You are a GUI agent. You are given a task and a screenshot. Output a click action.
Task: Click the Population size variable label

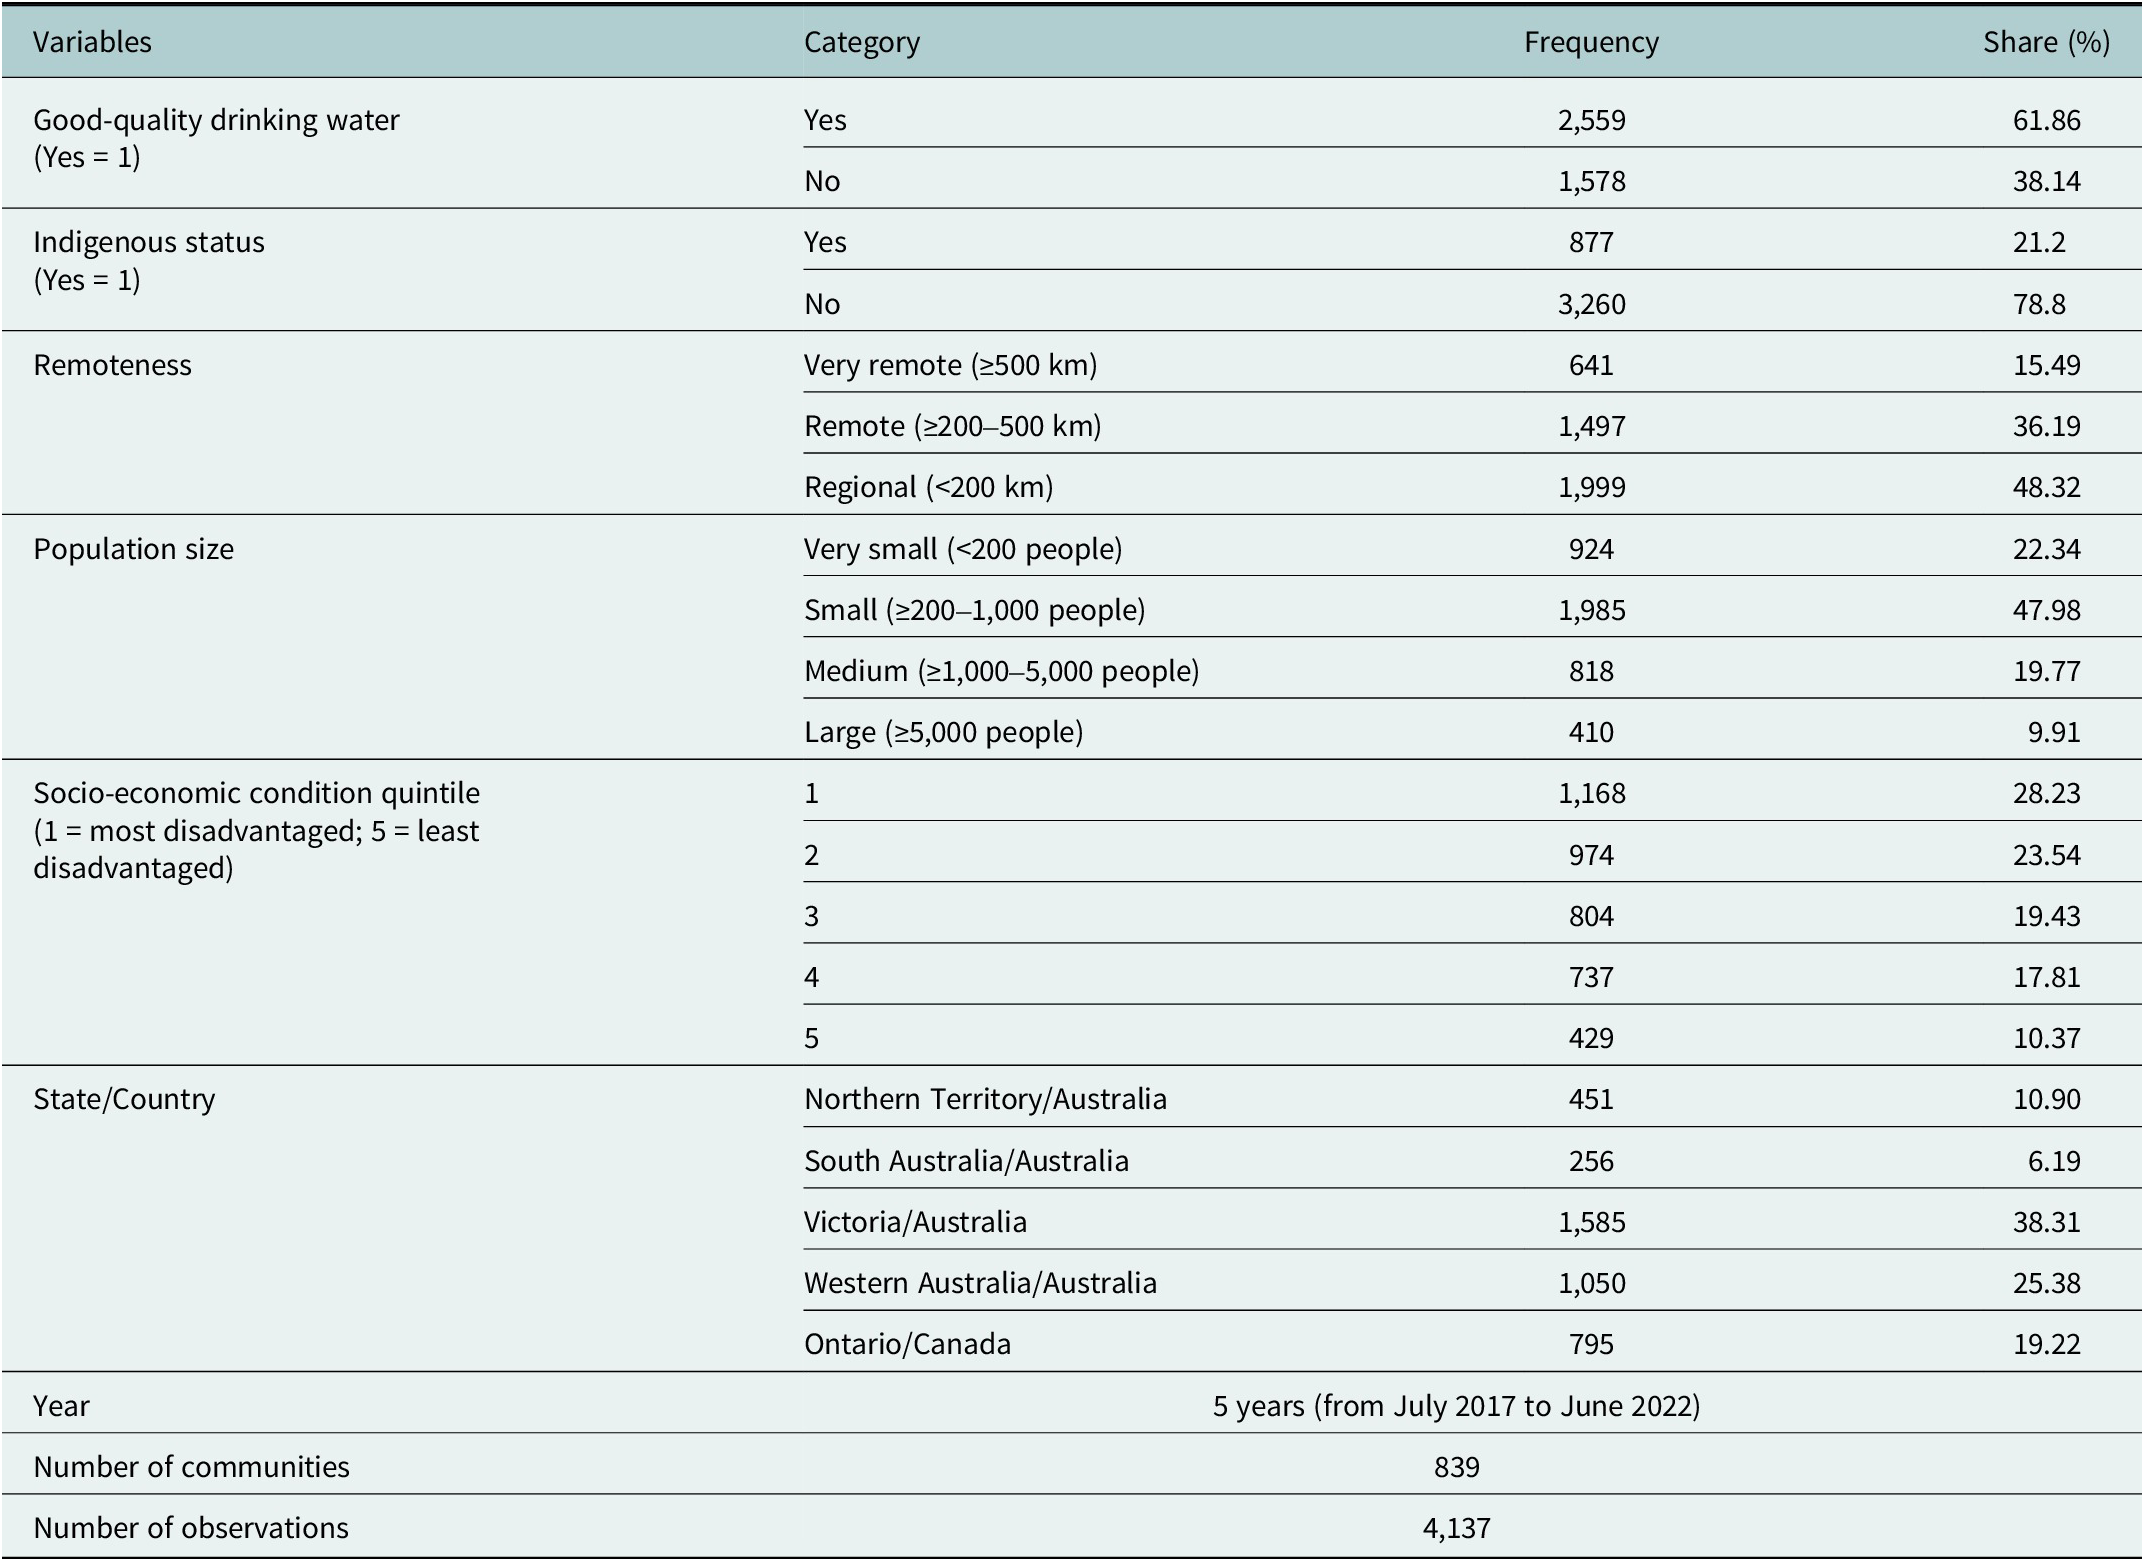pyautogui.click(x=133, y=549)
